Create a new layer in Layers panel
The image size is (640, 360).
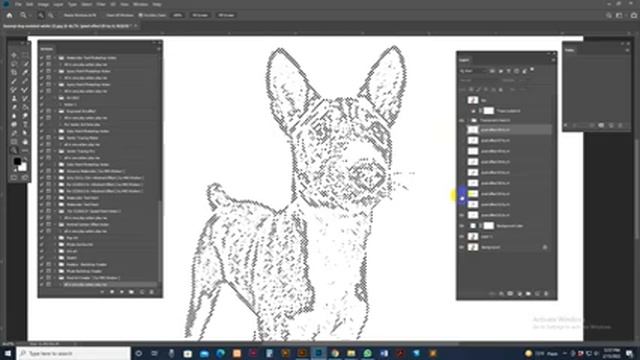tap(537, 293)
